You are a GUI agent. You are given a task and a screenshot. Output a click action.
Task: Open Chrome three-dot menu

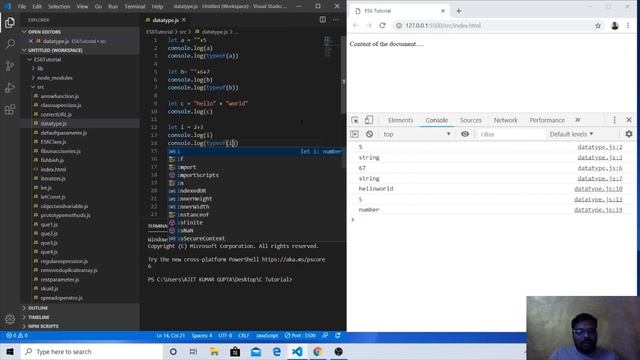[628, 25]
